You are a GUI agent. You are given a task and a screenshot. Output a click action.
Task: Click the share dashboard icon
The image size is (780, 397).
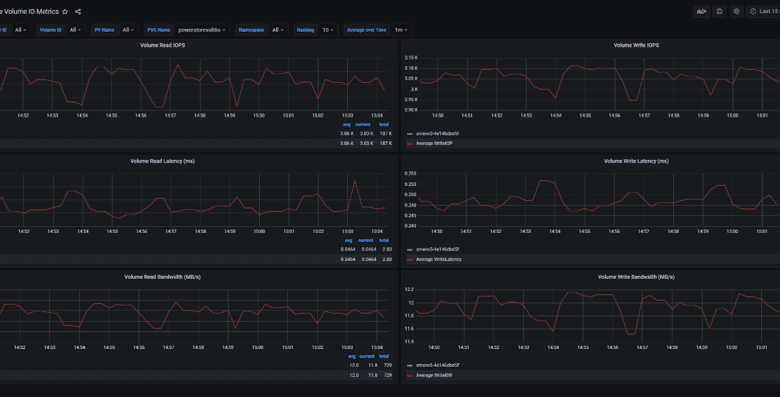[78, 11]
